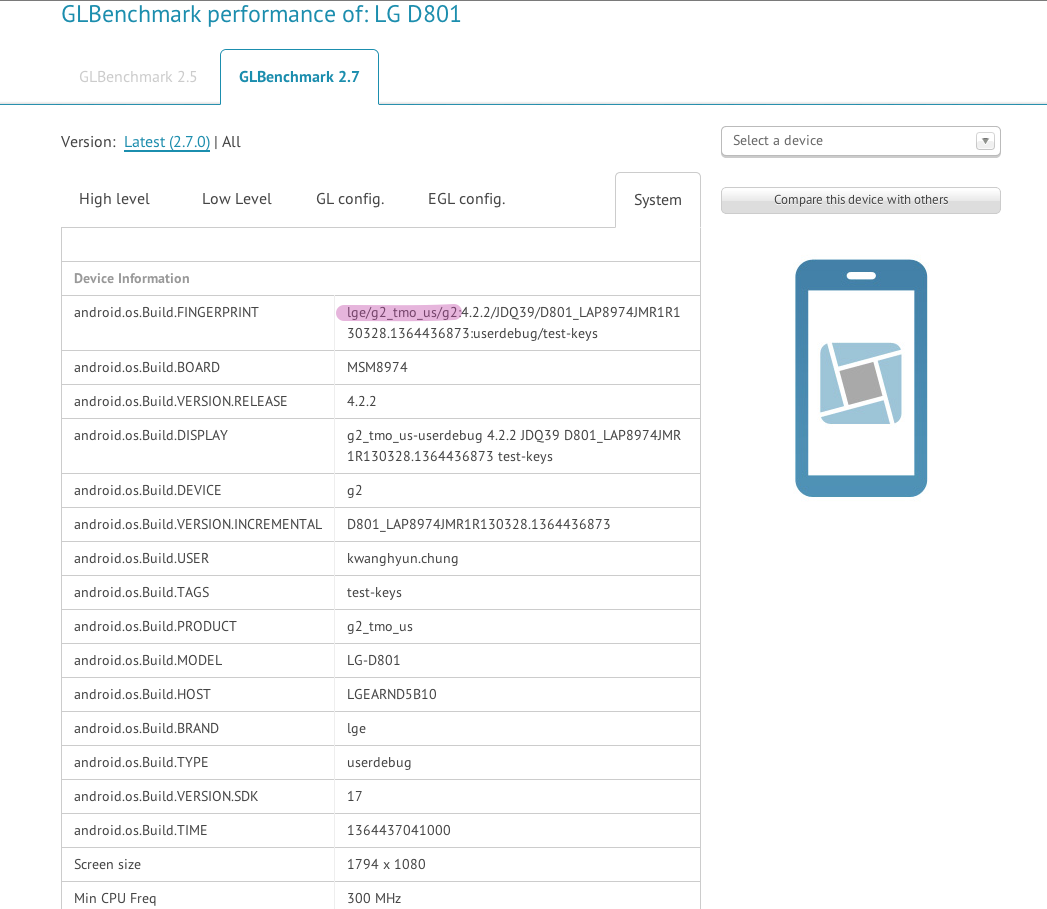Viewport: 1047px width, 909px height.
Task: Select the android.os.Build.HOST label
Action: (x=142, y=695)
